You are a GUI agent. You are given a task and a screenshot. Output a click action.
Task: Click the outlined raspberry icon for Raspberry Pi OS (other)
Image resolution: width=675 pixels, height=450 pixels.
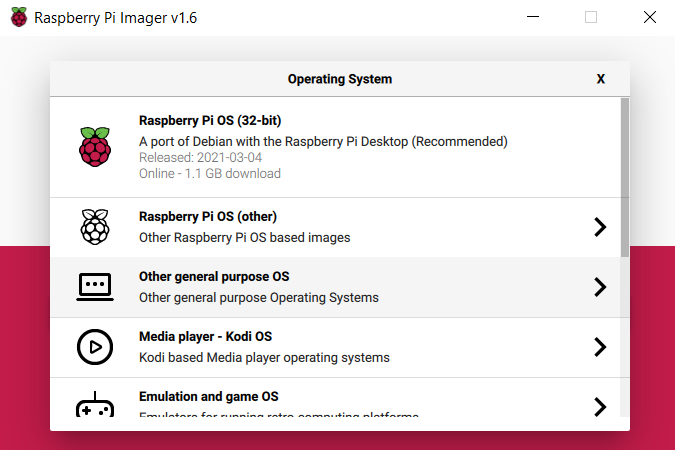95,227
